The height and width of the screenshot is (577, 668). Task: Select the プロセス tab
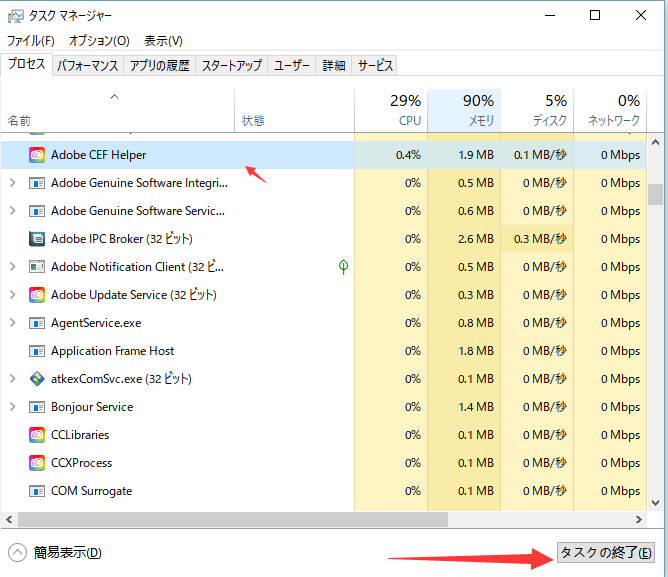pos(26,64)
